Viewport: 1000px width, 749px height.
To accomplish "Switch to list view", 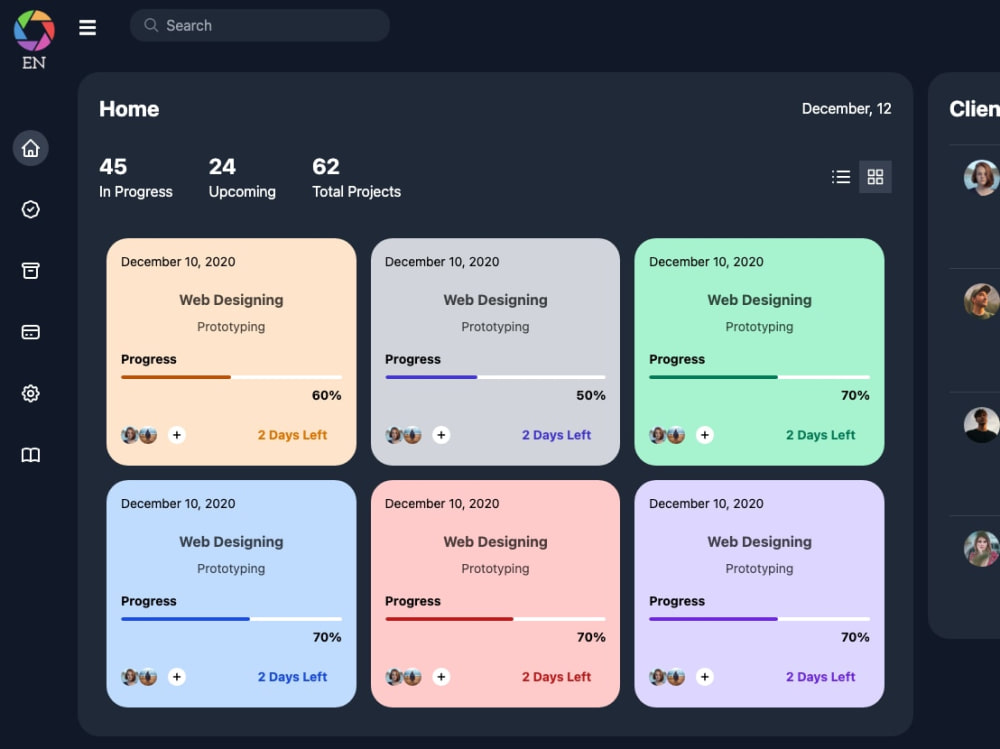I will (x=841, y=177).
